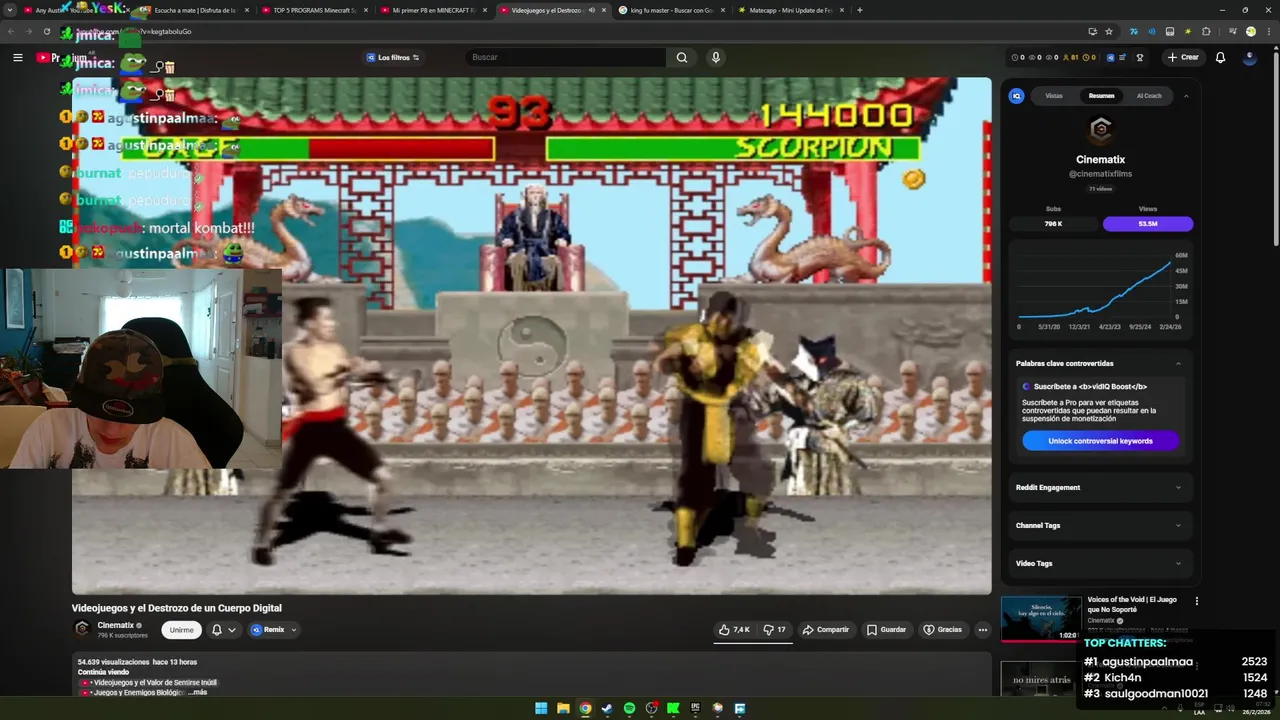Screen dimensions: 1280x720
Task: Click the Cinematix logo in vidIQ panel
Action: click(x=1100, y=129)
